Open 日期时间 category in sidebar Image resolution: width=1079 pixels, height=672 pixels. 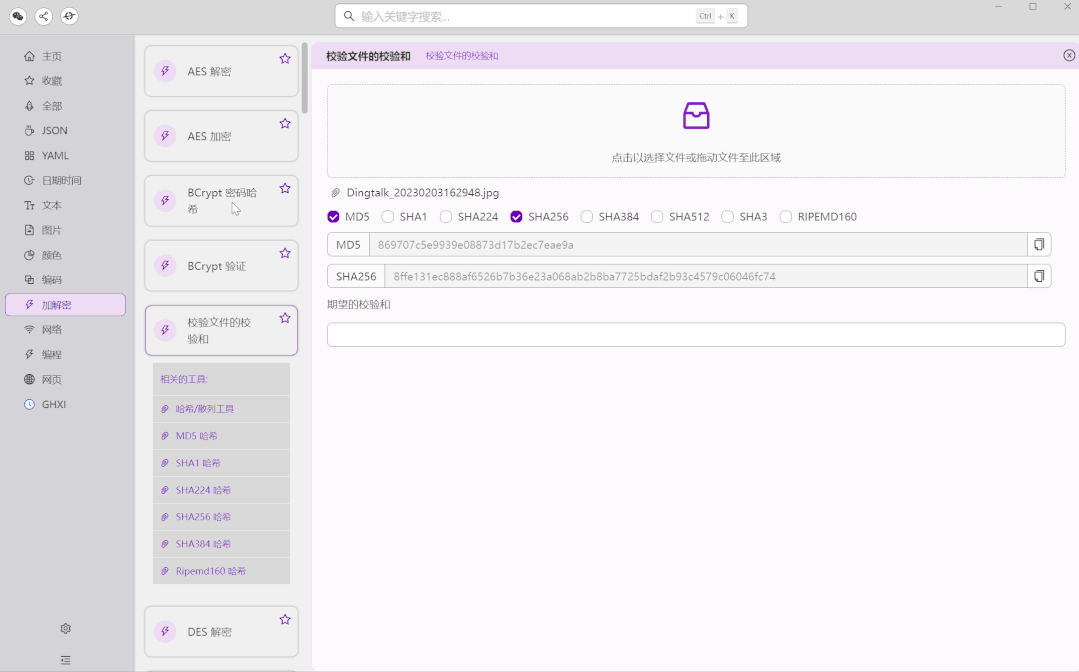(65, 180)
